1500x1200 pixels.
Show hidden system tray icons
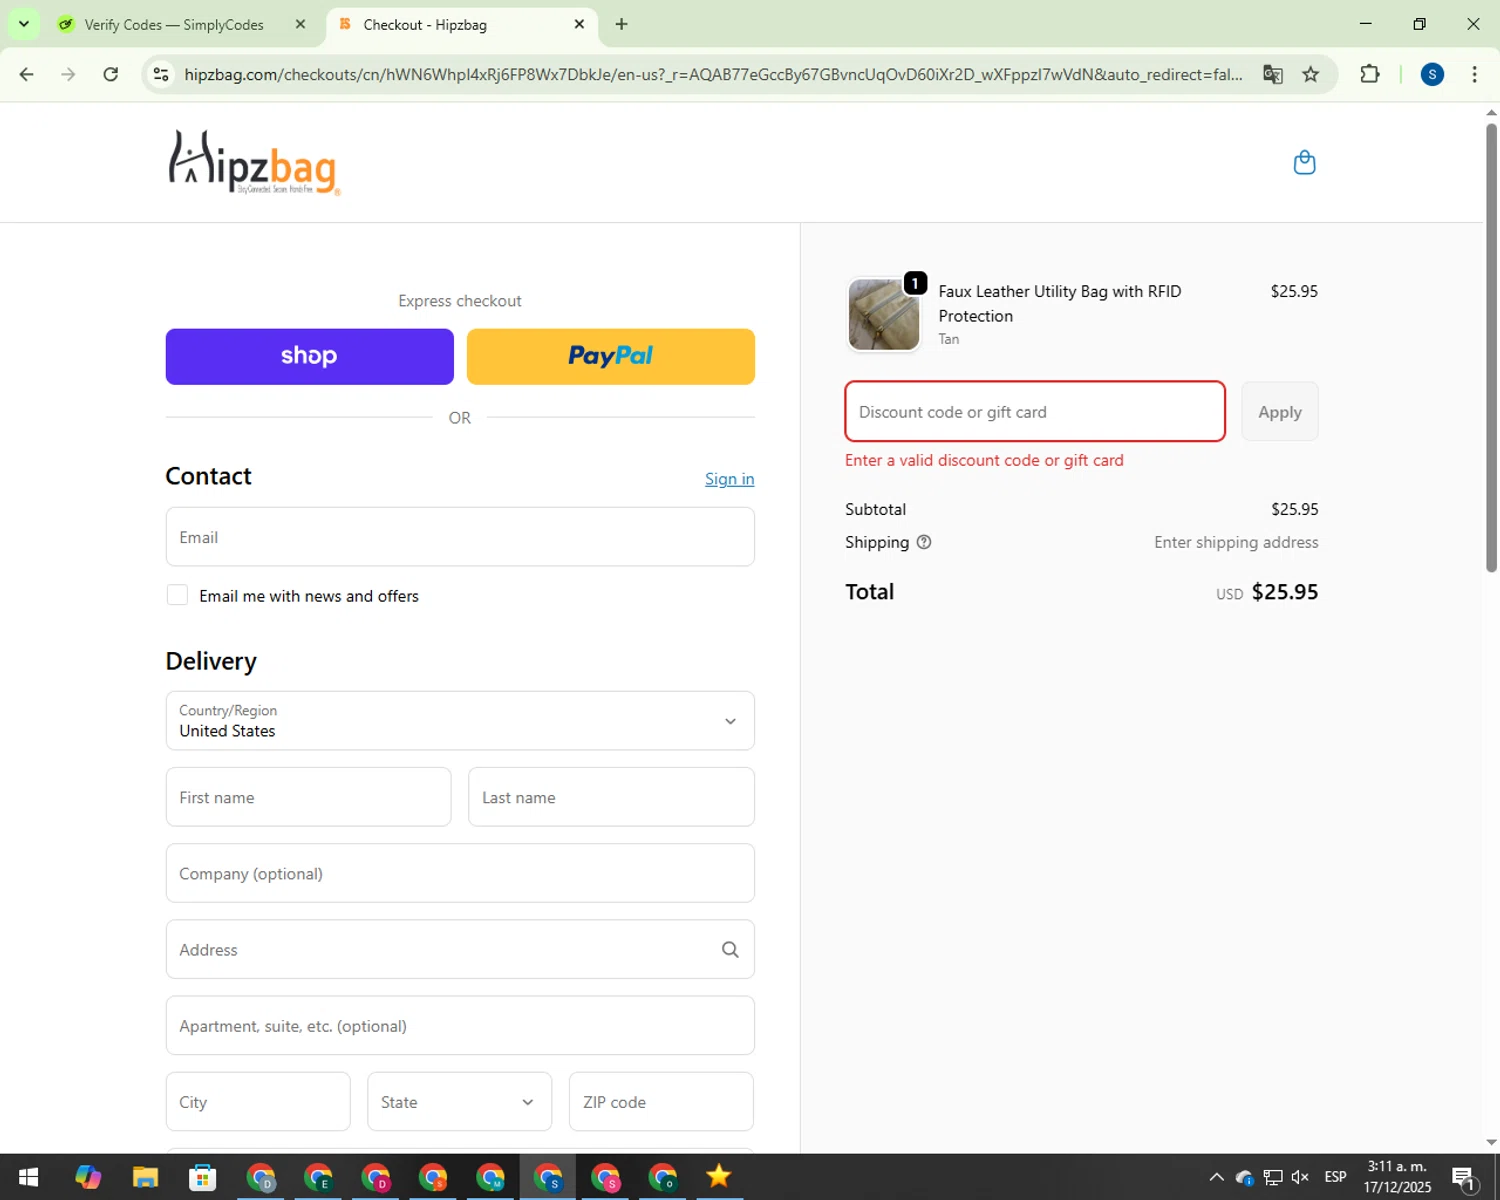pyautogui.click(x=1216, y=1177)
